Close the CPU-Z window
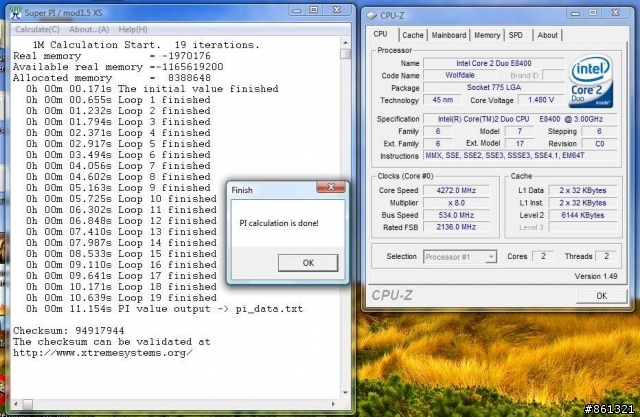Viewport: 640px width, 417px height. [x=616, y=13]
